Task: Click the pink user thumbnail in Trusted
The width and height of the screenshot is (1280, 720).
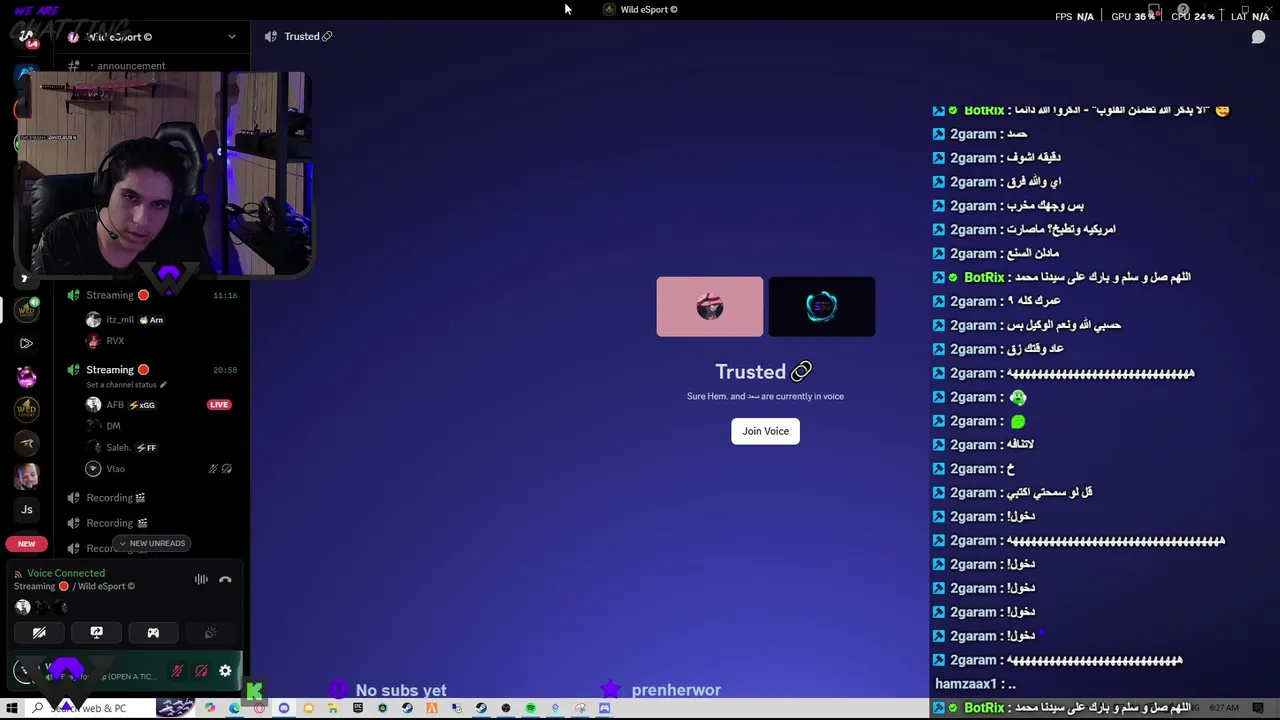Action: [x=710, y=307]
